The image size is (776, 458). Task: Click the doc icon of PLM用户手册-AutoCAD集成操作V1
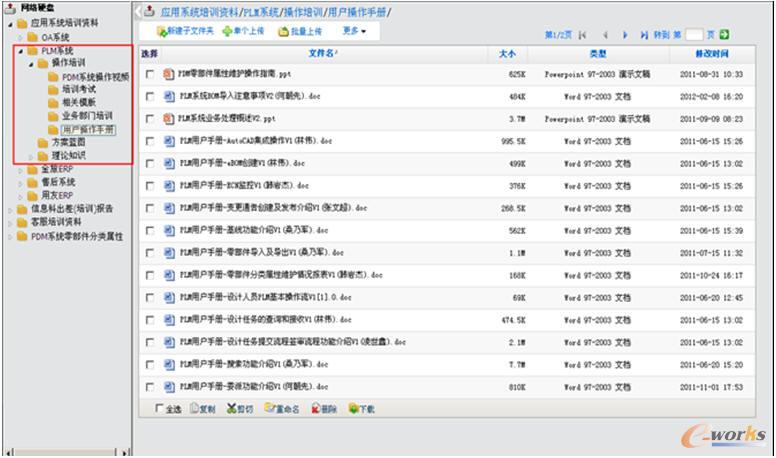(x=169, y=141)
